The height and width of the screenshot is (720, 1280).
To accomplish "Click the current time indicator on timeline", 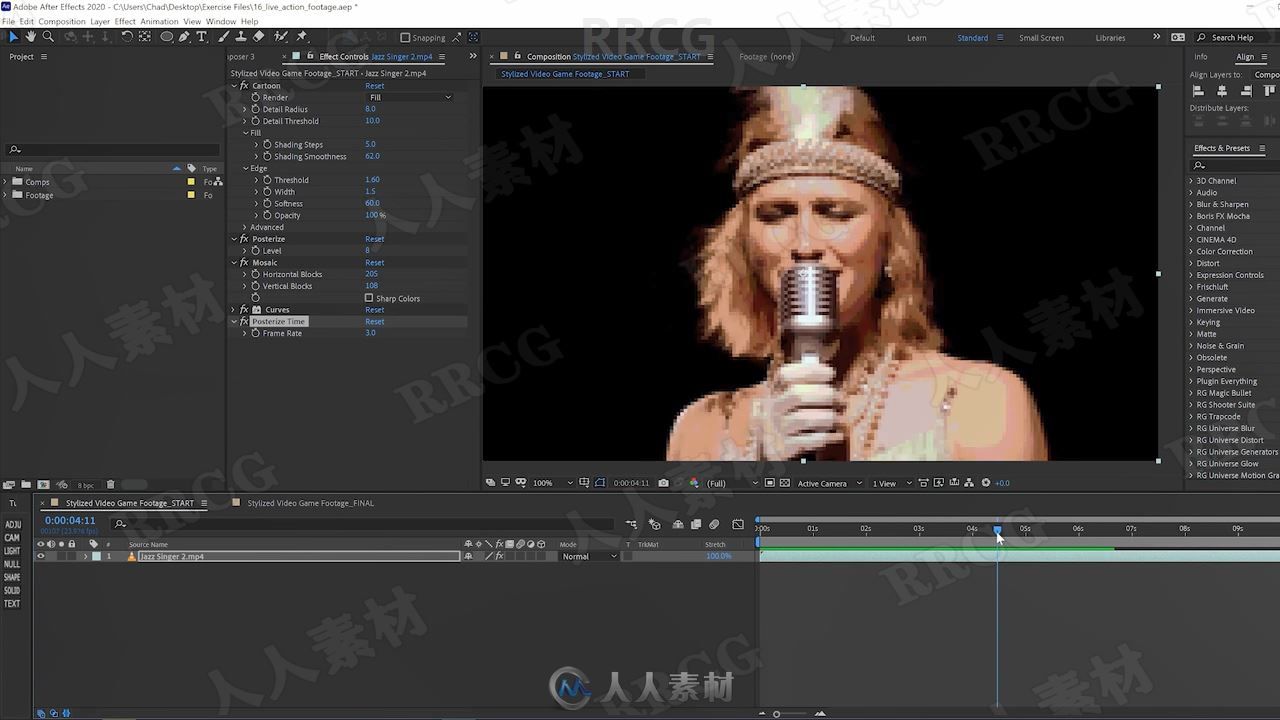I will (x=997, y=529).
